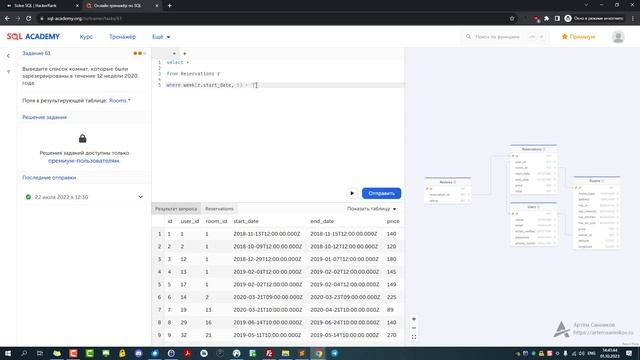Click the cell 2020-03-21T09:00:00.000Z
640x360 pixels.
(268, 297)
